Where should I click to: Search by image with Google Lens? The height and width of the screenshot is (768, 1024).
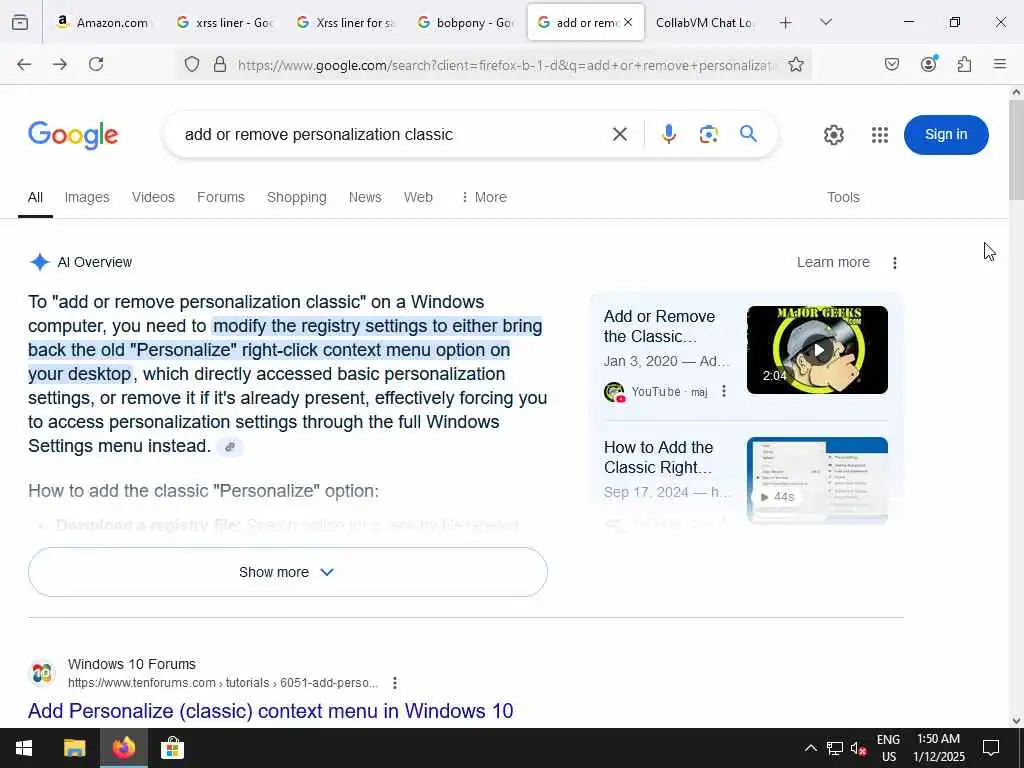coord(709,135)
